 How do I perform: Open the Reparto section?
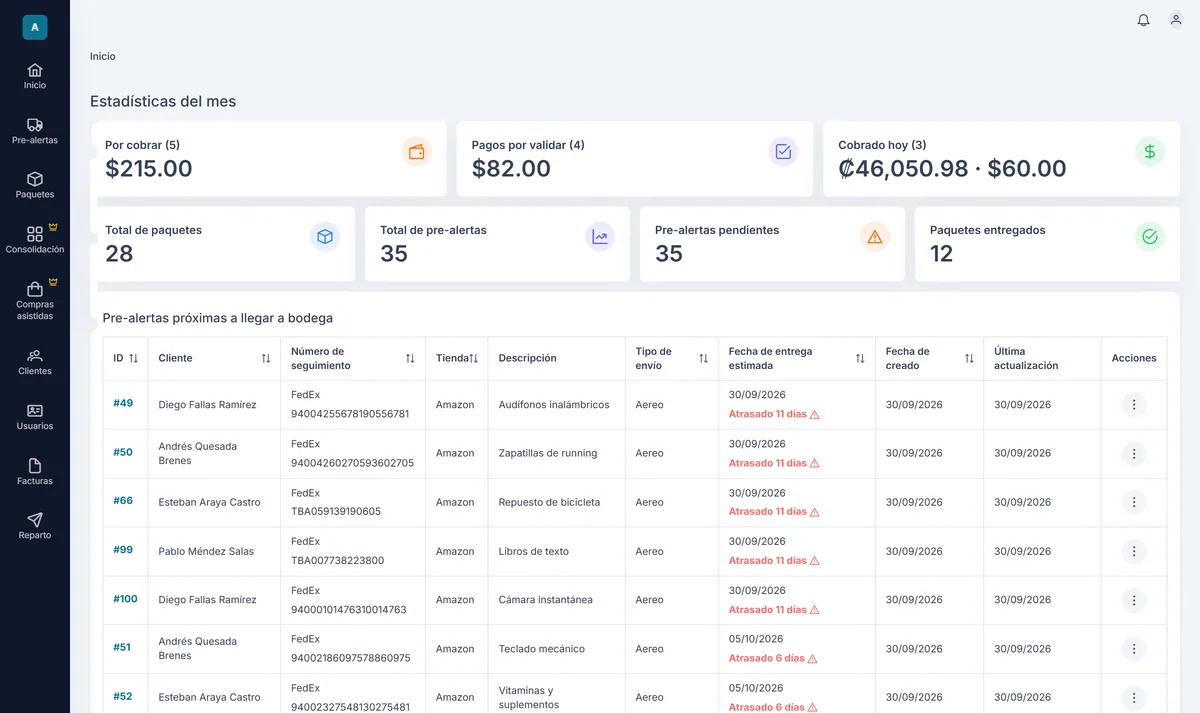point(35,526)
